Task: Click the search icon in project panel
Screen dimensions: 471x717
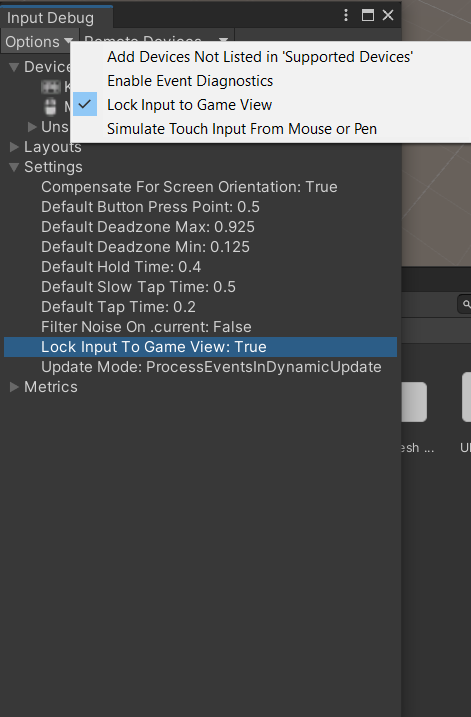Action: pos(466,304)
